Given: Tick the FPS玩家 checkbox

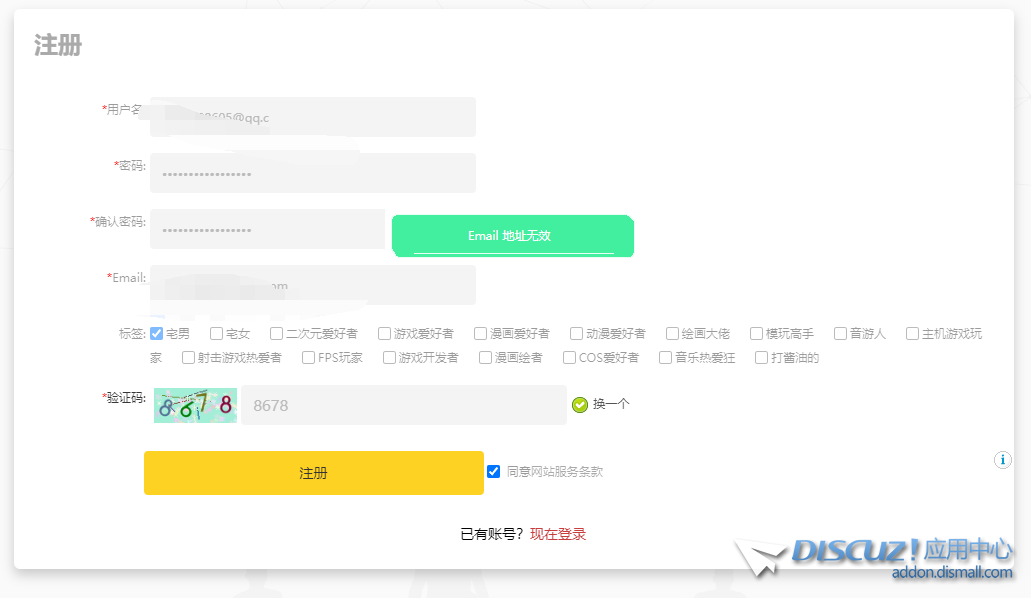Looking at the screenshot, I should point(308,358).
